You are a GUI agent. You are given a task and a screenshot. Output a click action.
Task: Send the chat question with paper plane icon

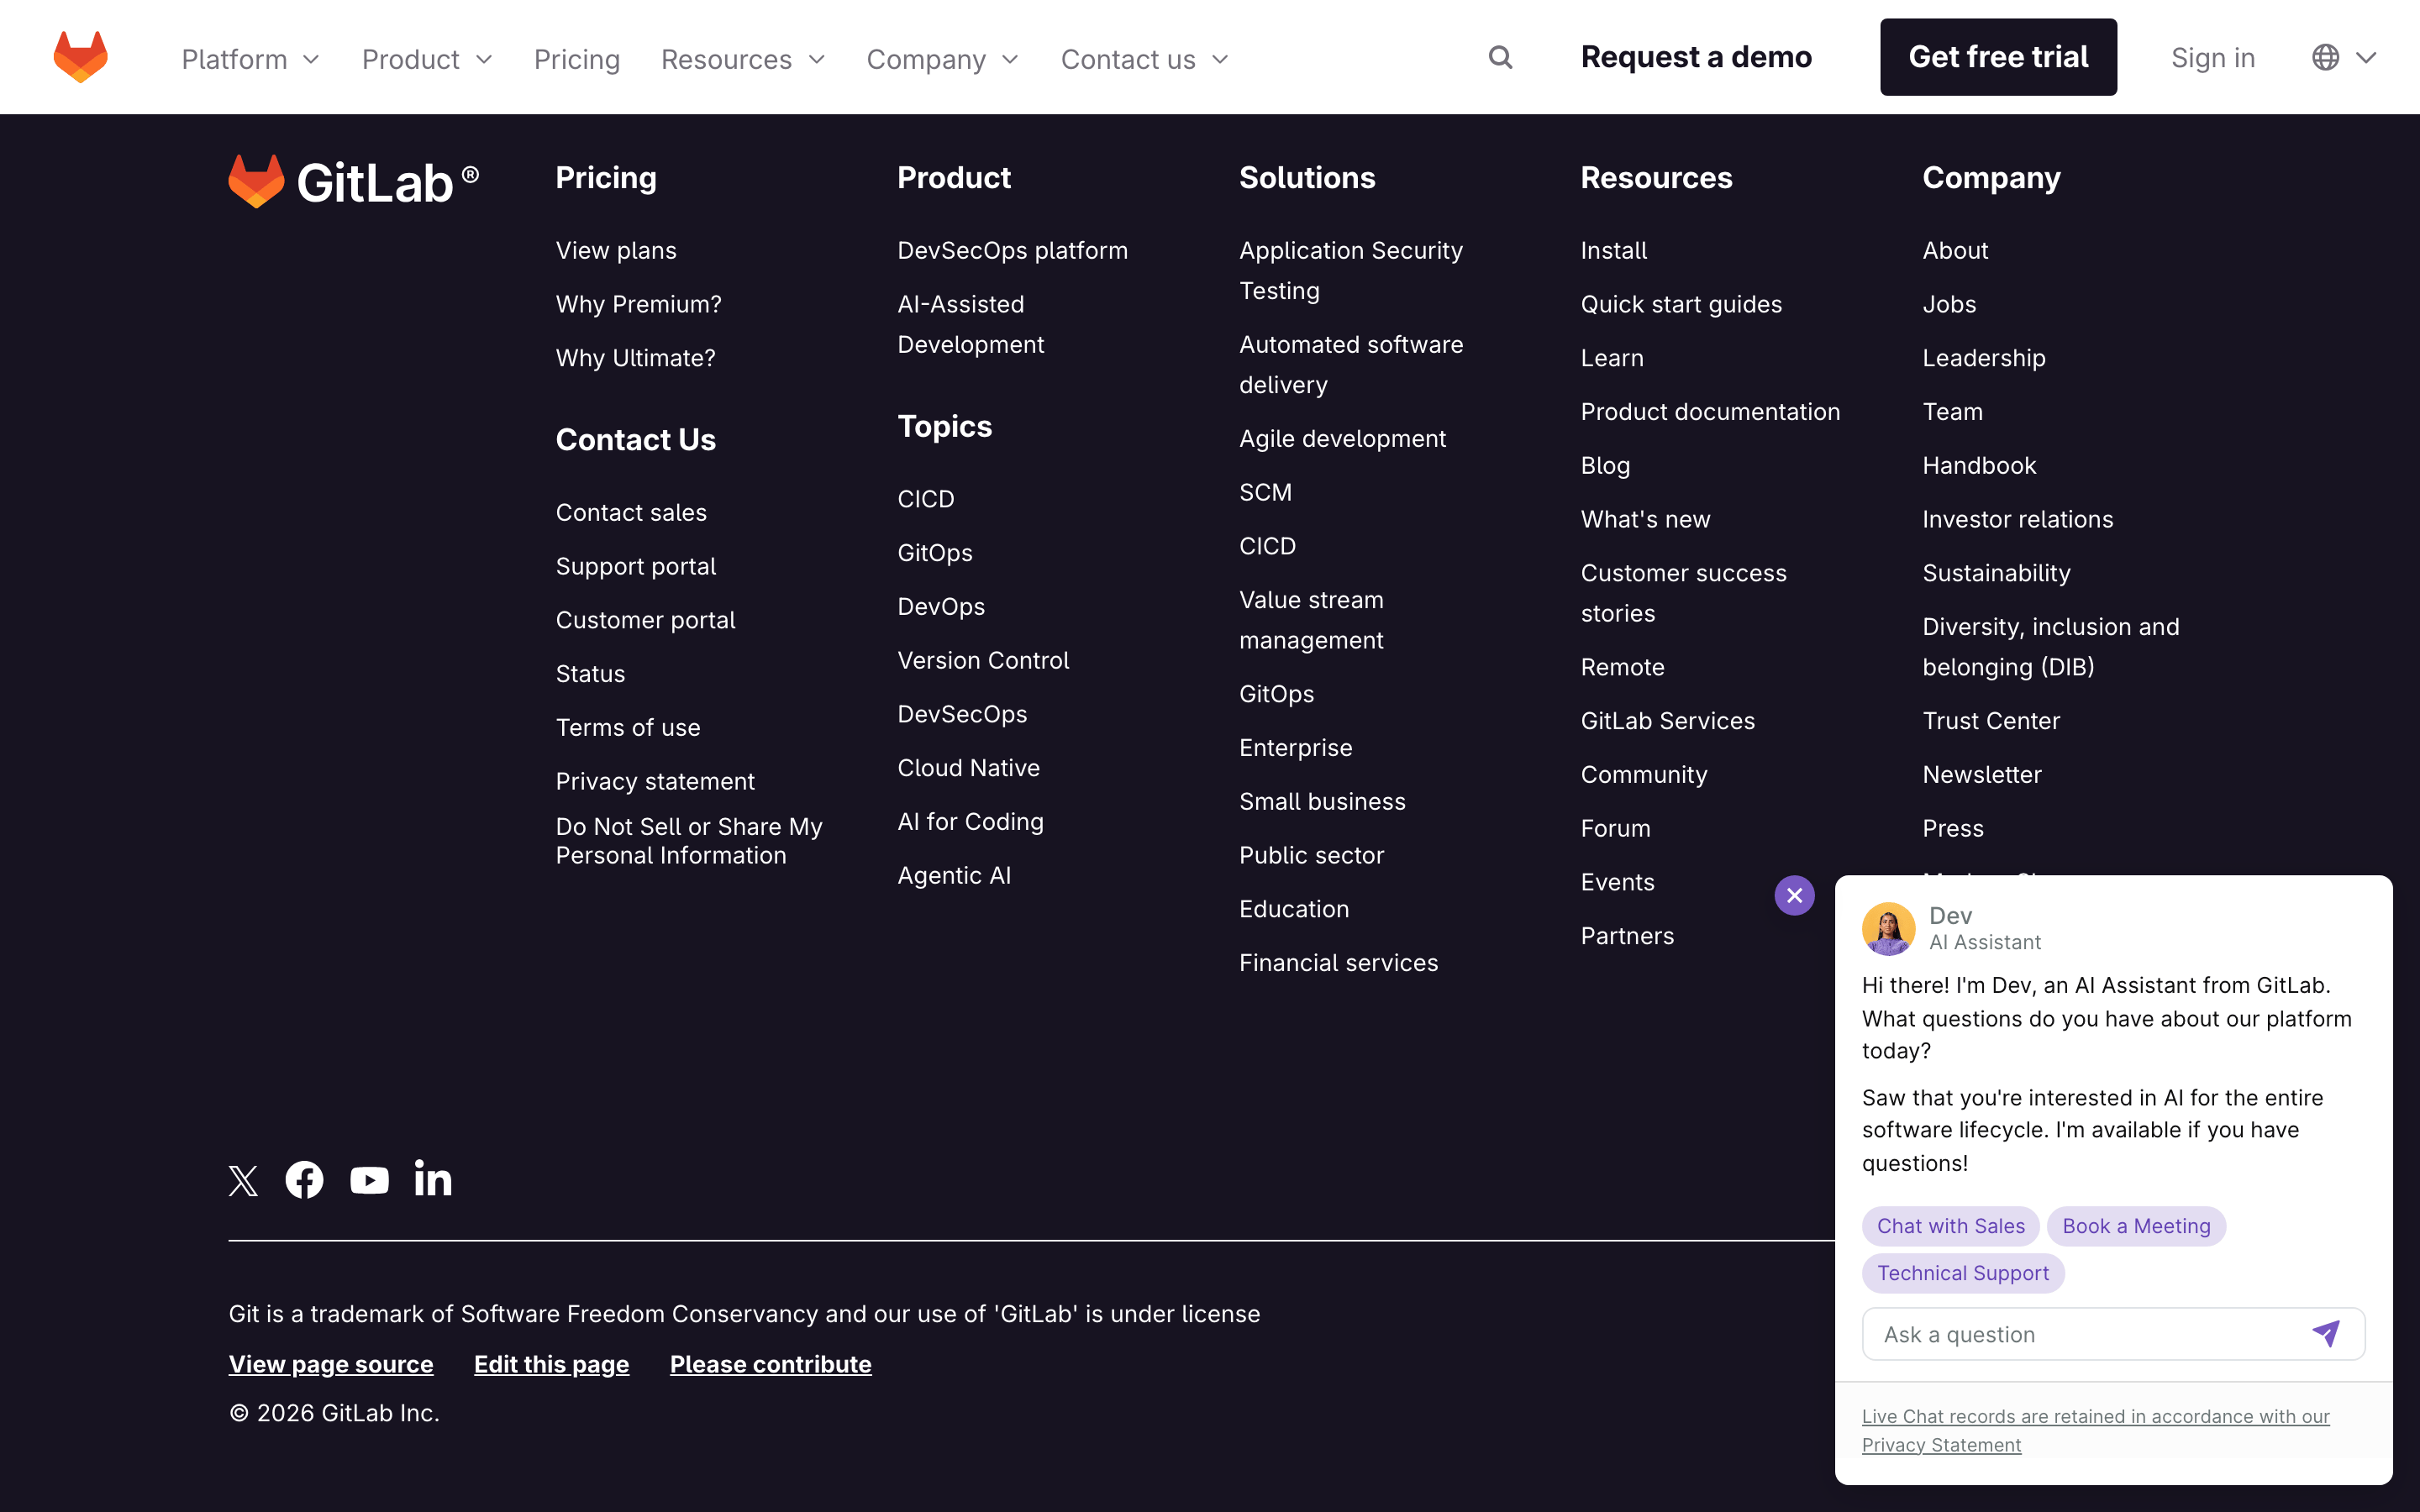click(x=2326, y=1333)
